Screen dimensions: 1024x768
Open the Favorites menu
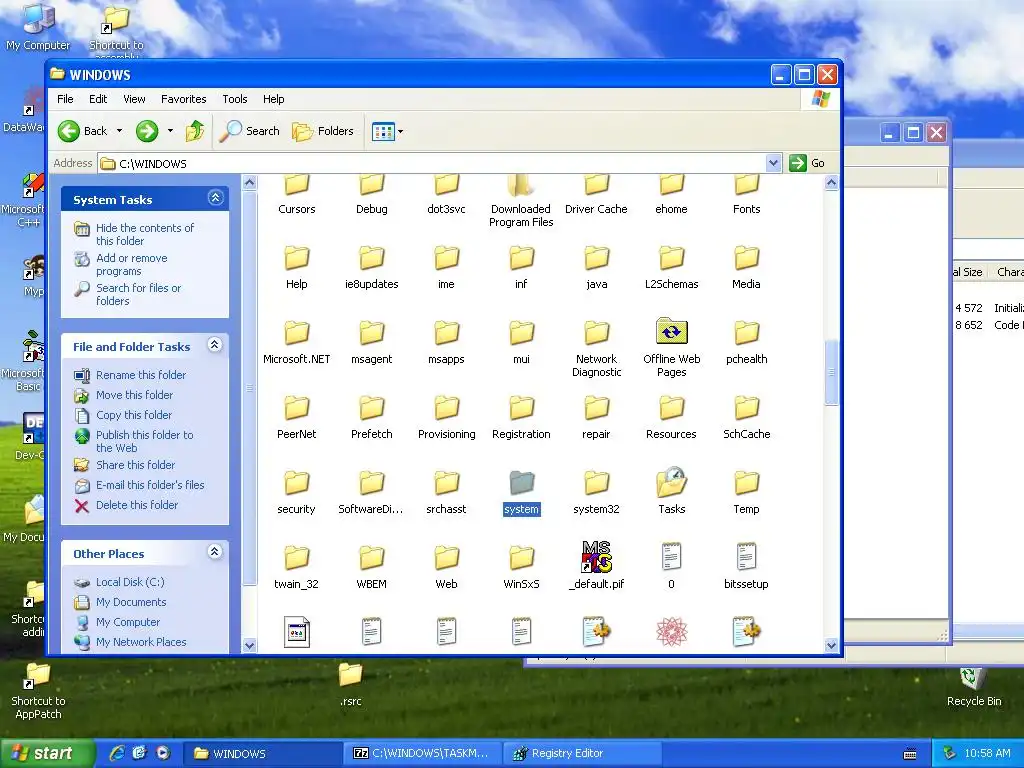click(x=184, y=99)
